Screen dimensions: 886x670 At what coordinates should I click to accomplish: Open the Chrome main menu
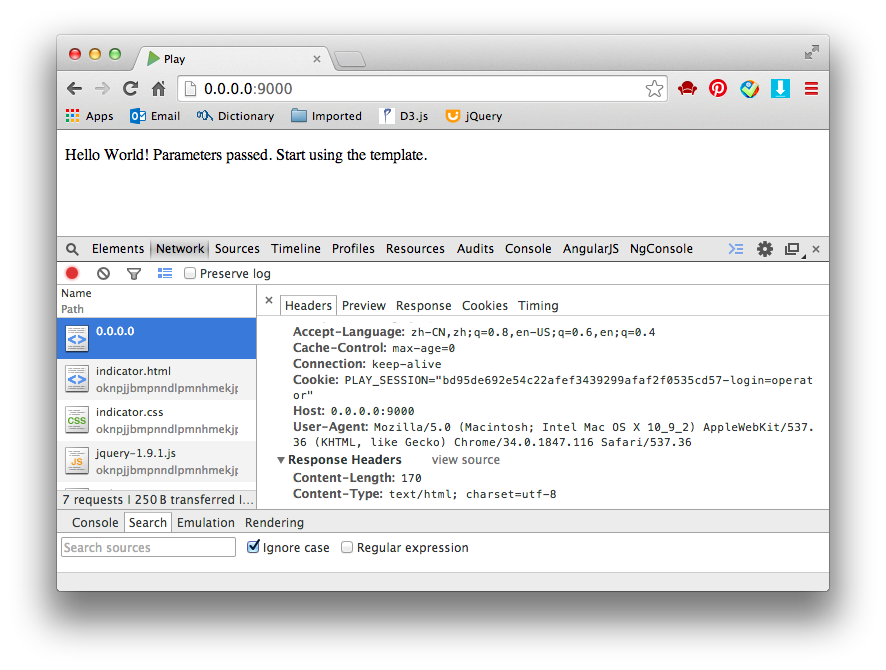pos(811,88)
